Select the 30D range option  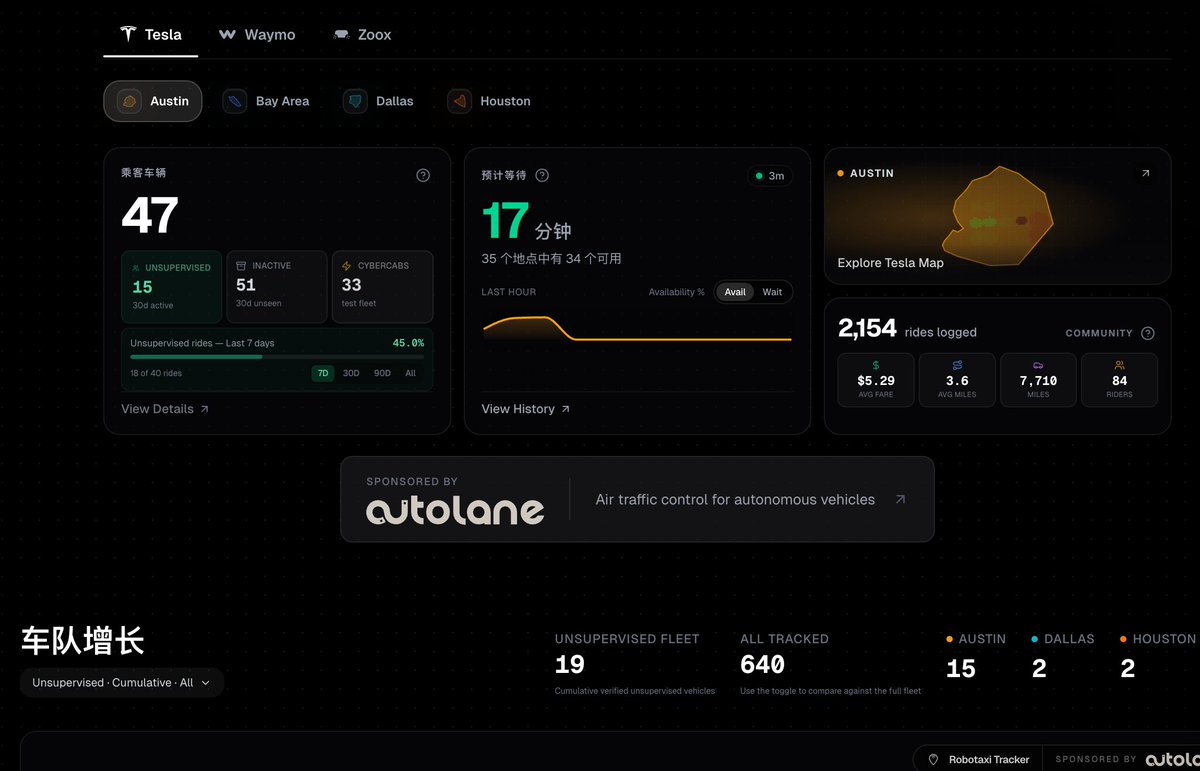tap(351, 373)
